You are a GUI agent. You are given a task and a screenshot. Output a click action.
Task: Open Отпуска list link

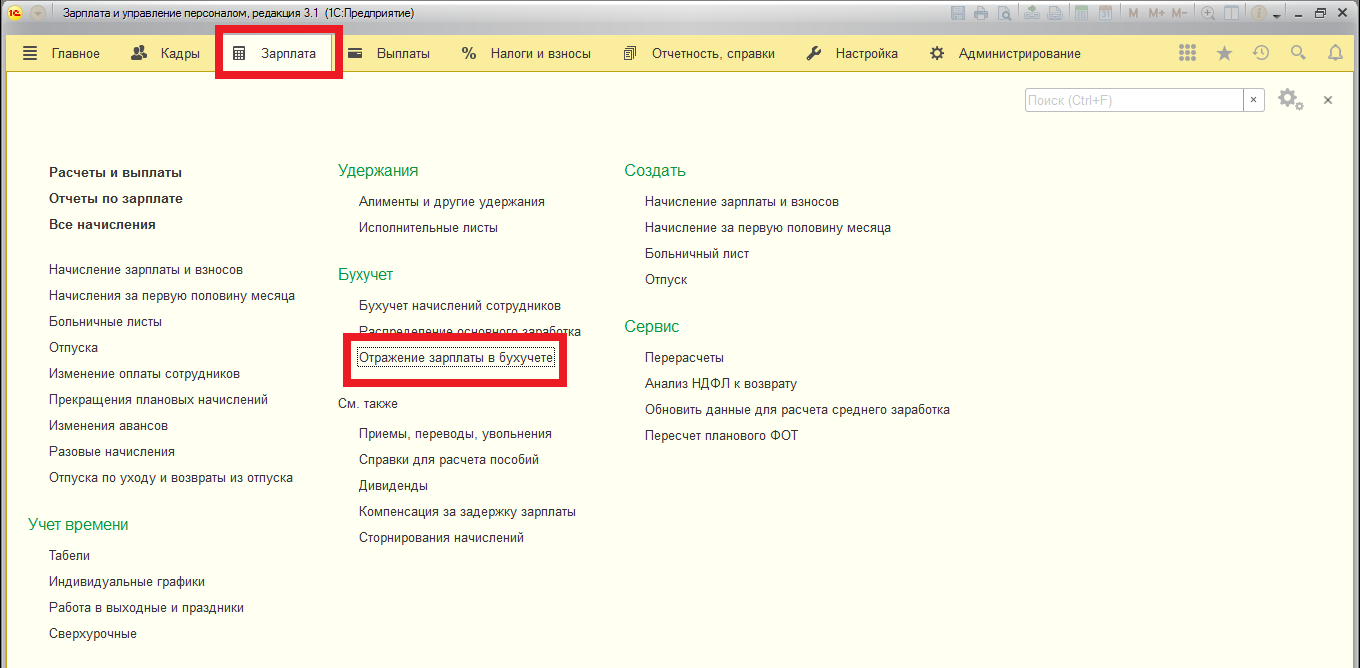(x=73, y=348)
